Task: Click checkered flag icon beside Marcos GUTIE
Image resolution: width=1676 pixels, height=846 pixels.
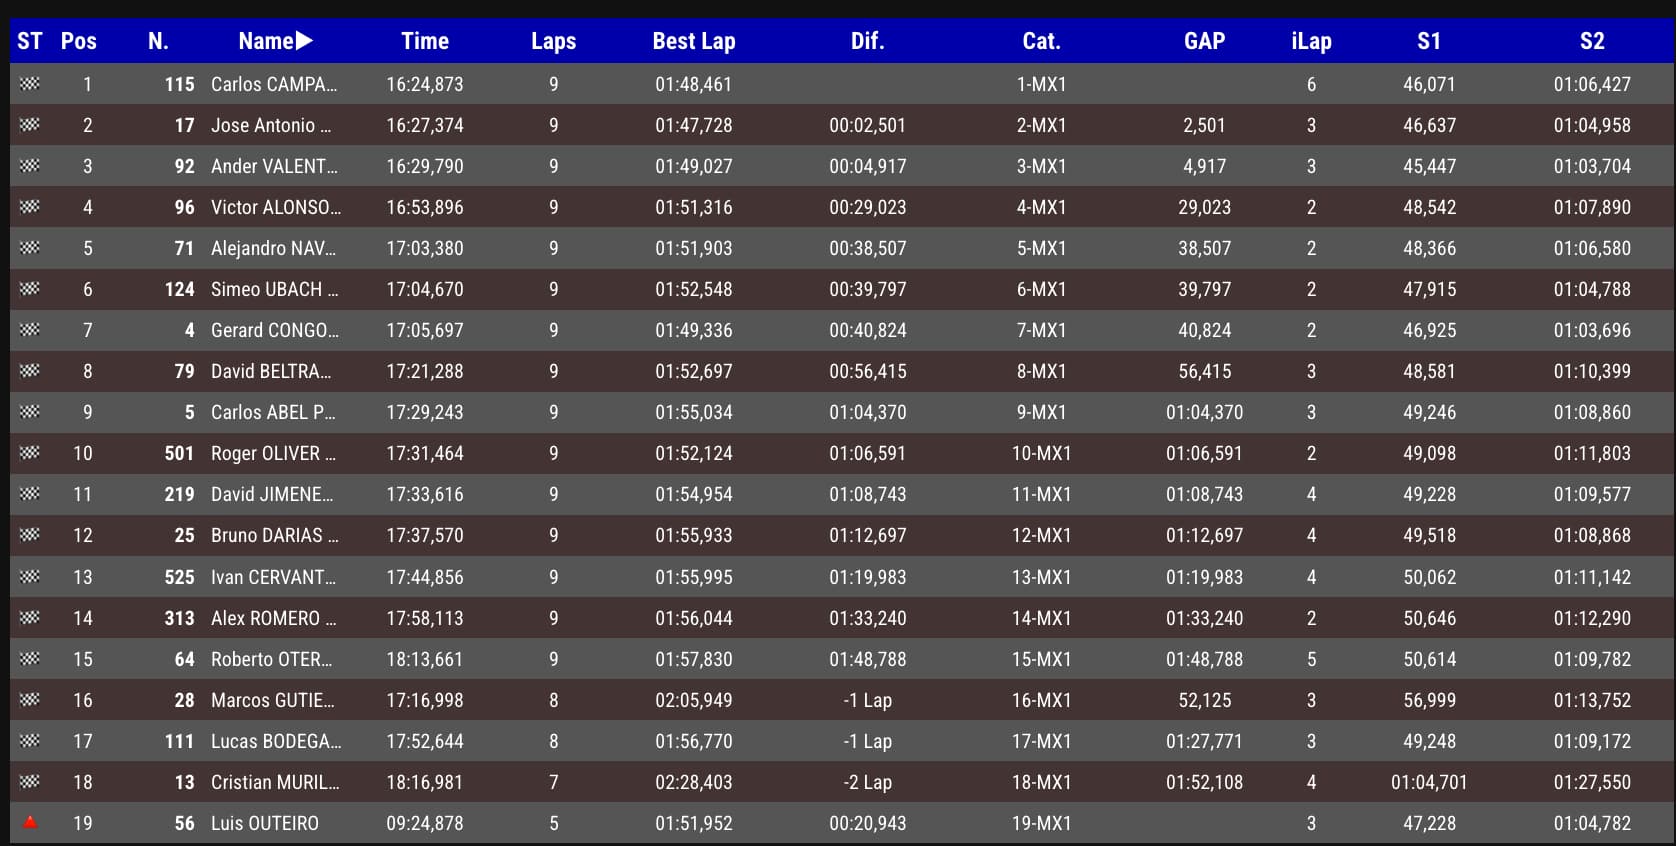Action: pos(30,699)
